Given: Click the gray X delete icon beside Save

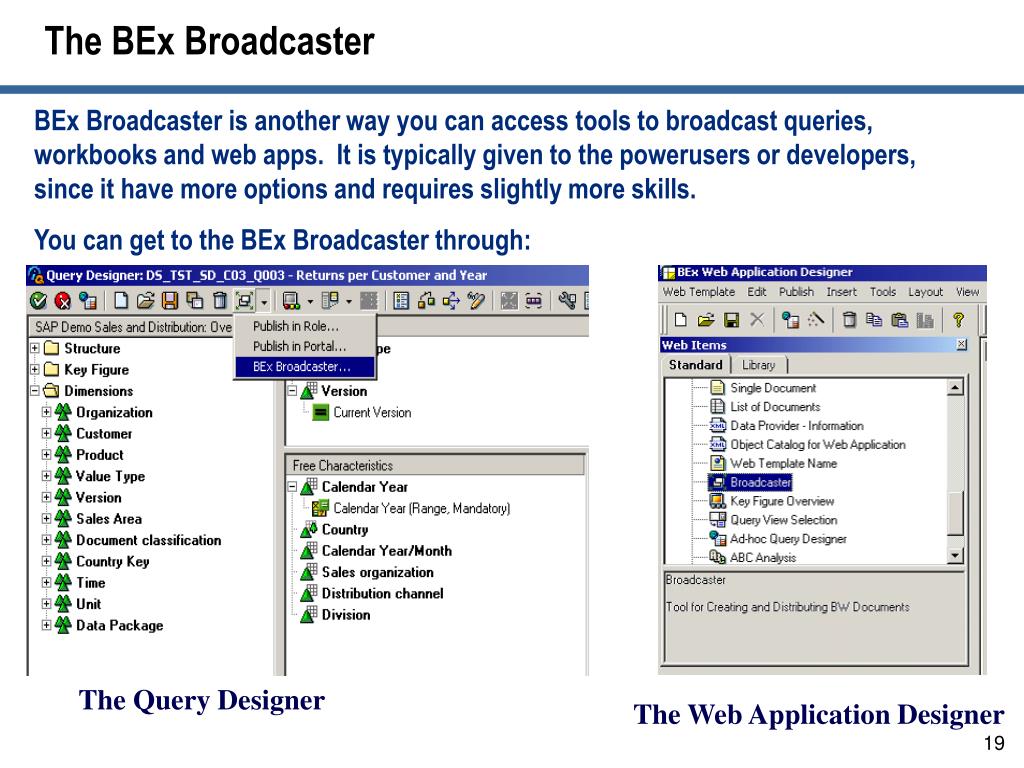Looking at the screenshot, I should tap(757, 319).
